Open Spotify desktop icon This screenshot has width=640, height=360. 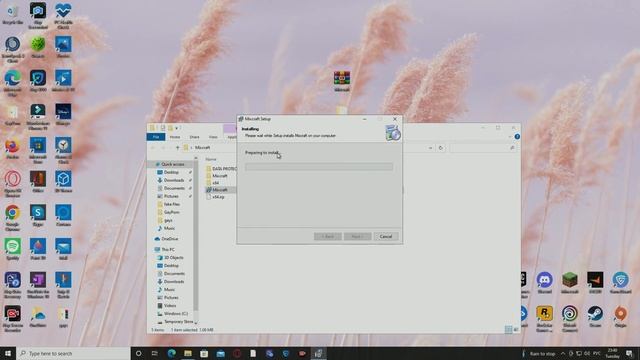12,249
